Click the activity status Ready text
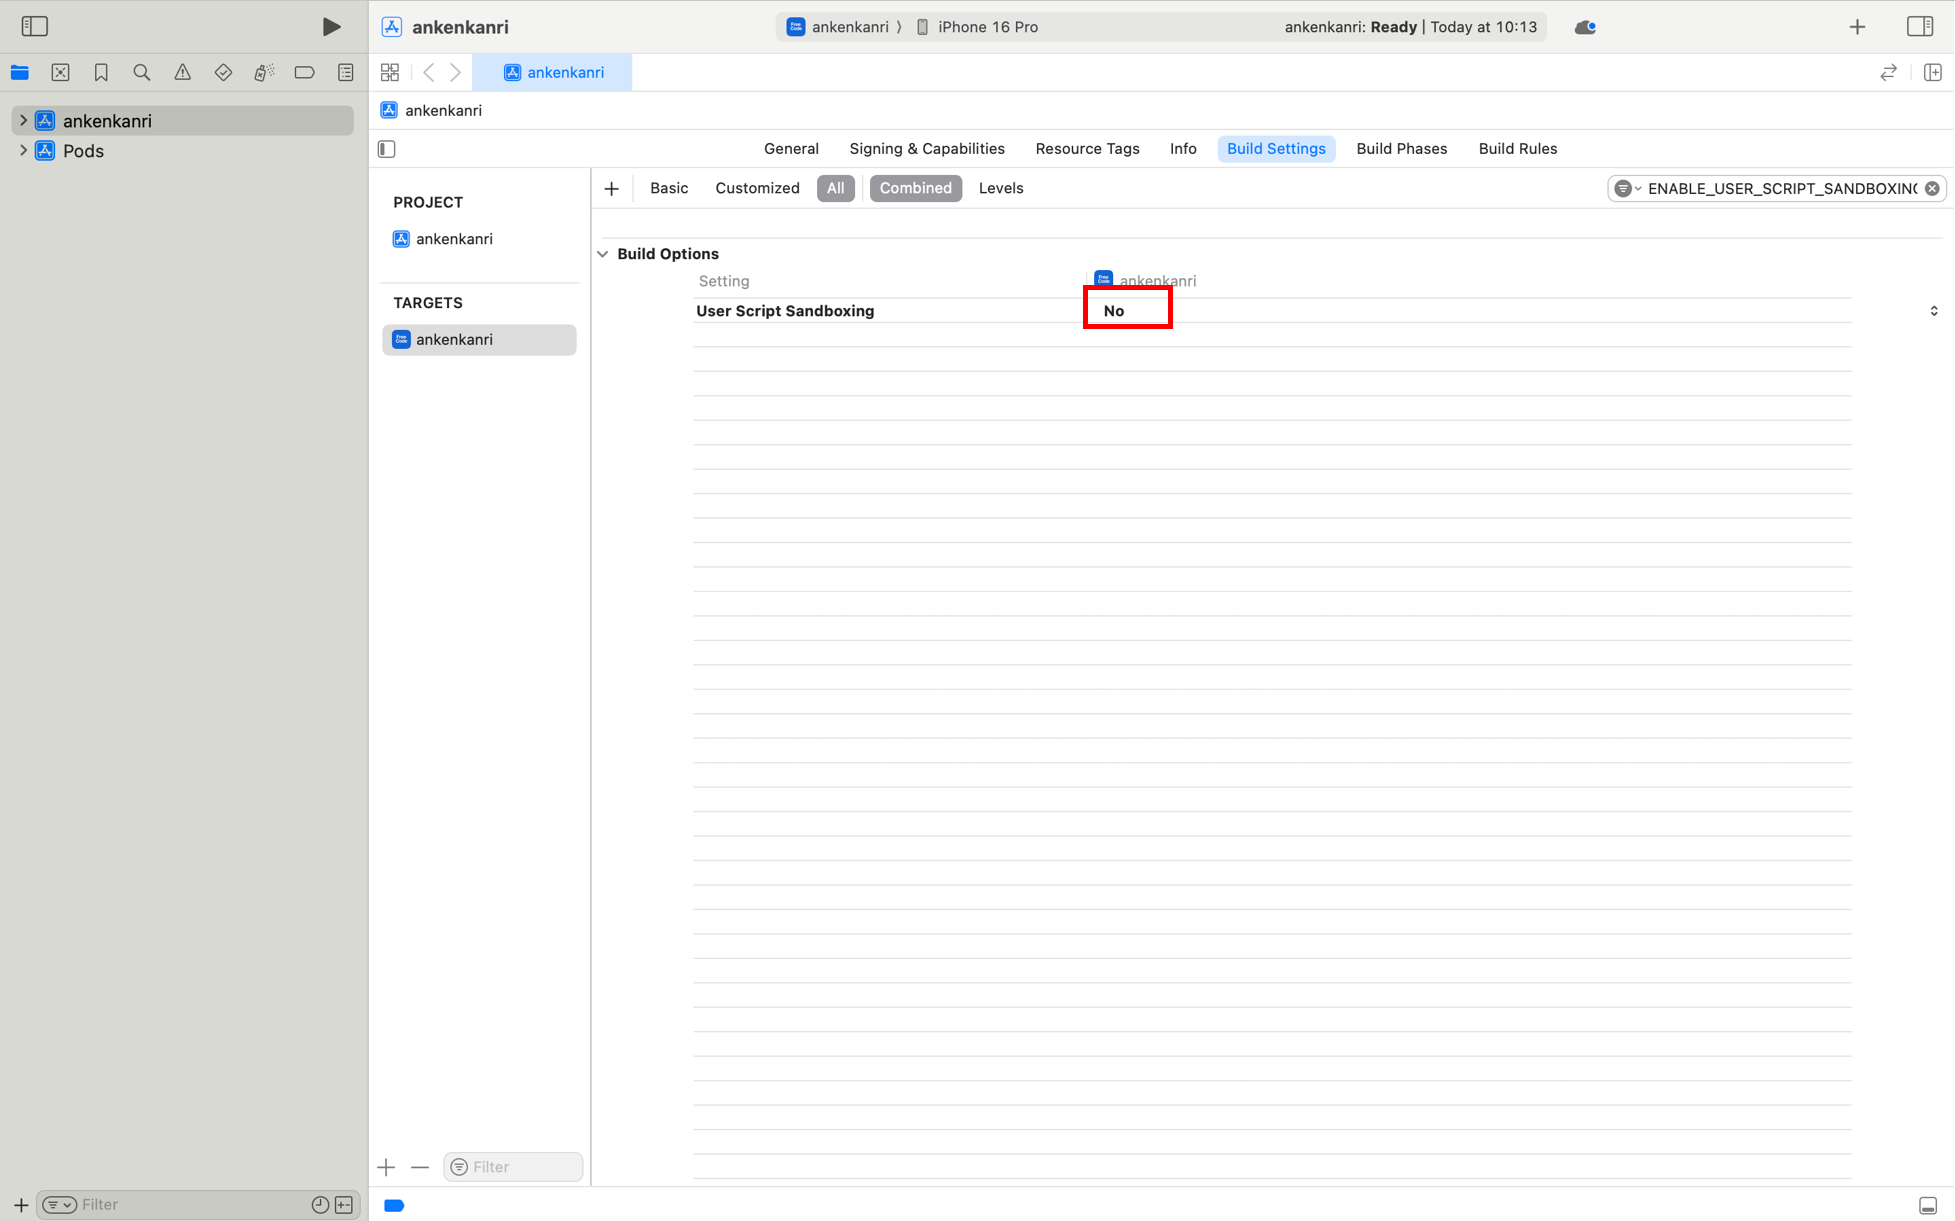 point(1393,27)
